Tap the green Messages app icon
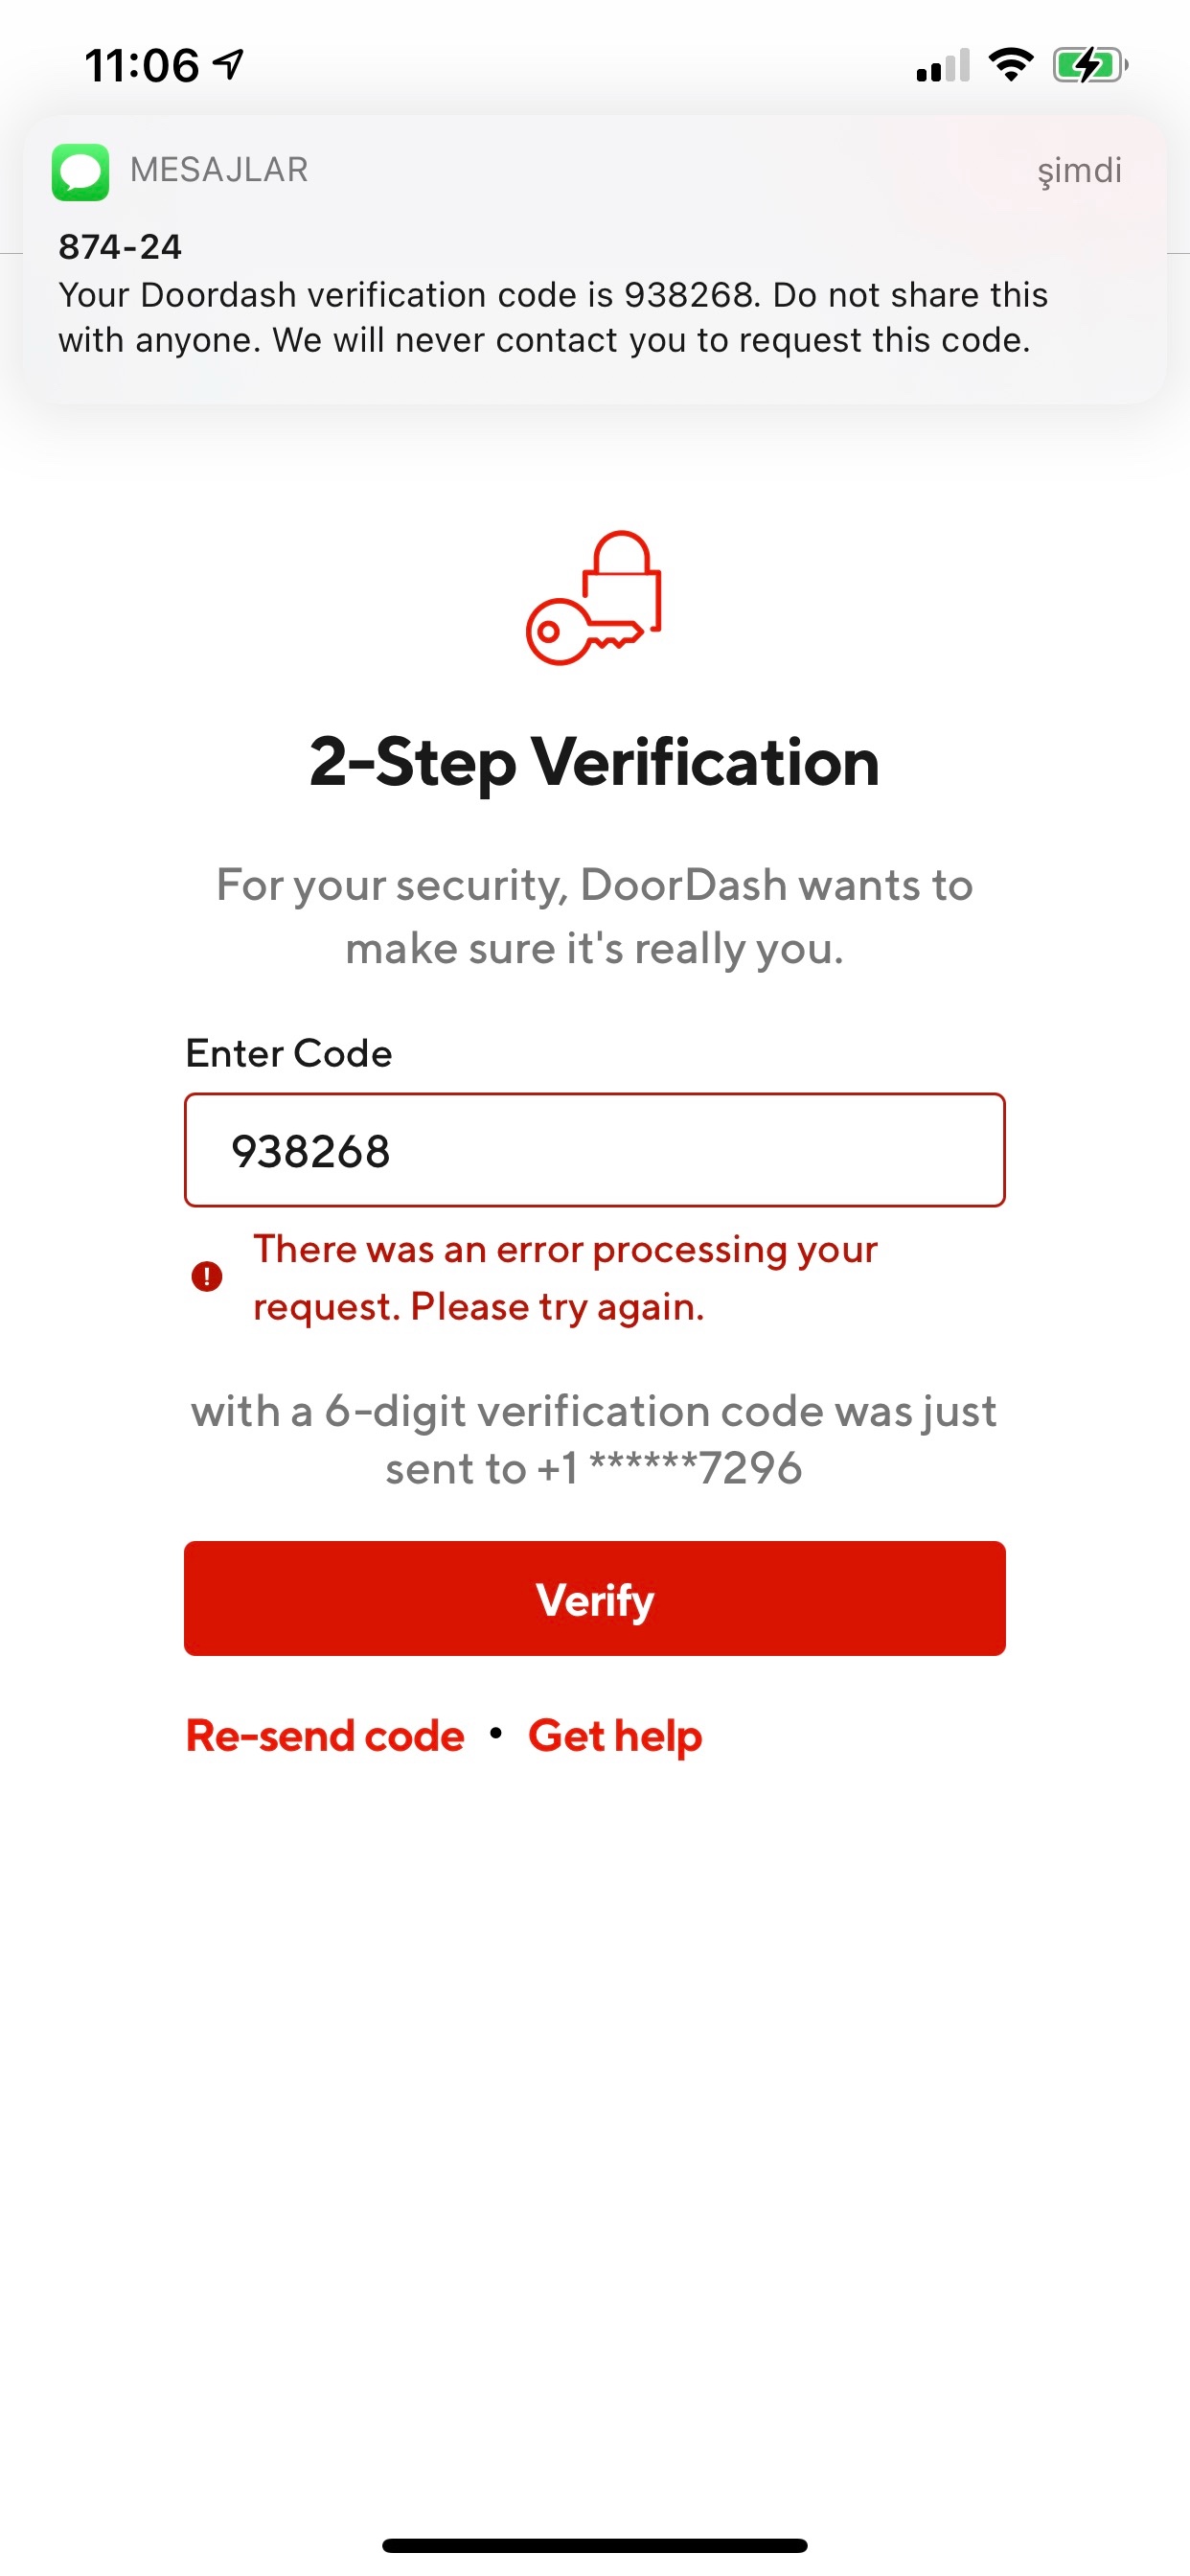The image size is (1190, 2576). pyautogui.click(x=80, y=172)
